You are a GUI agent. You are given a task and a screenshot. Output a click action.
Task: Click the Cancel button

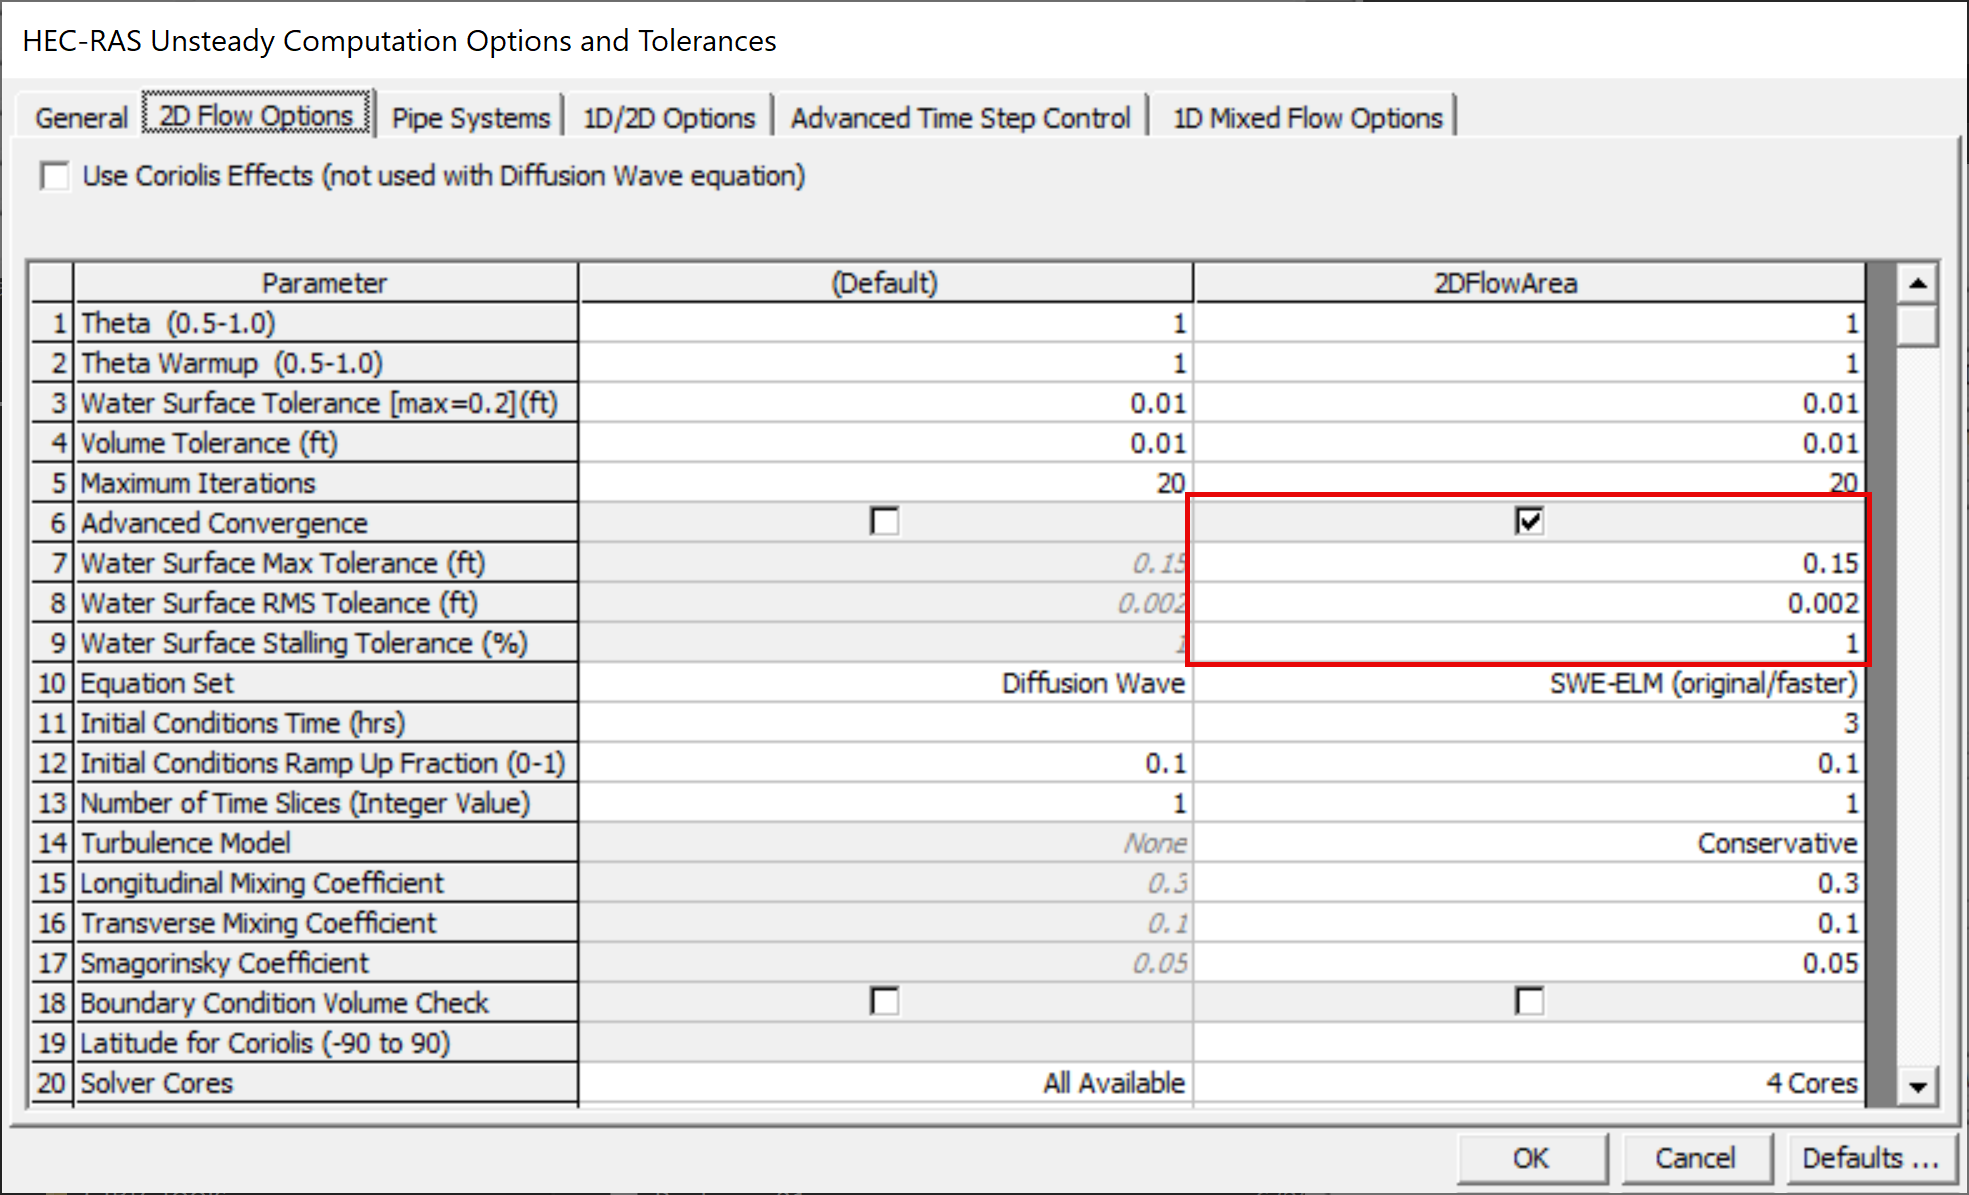(x=1695, y=1158)
